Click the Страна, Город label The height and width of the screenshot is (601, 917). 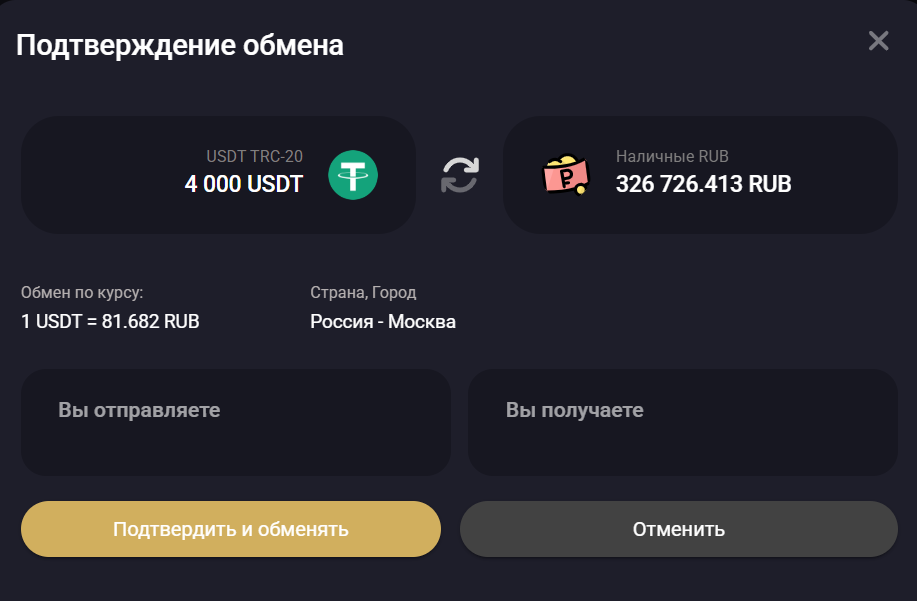point(363,293)
